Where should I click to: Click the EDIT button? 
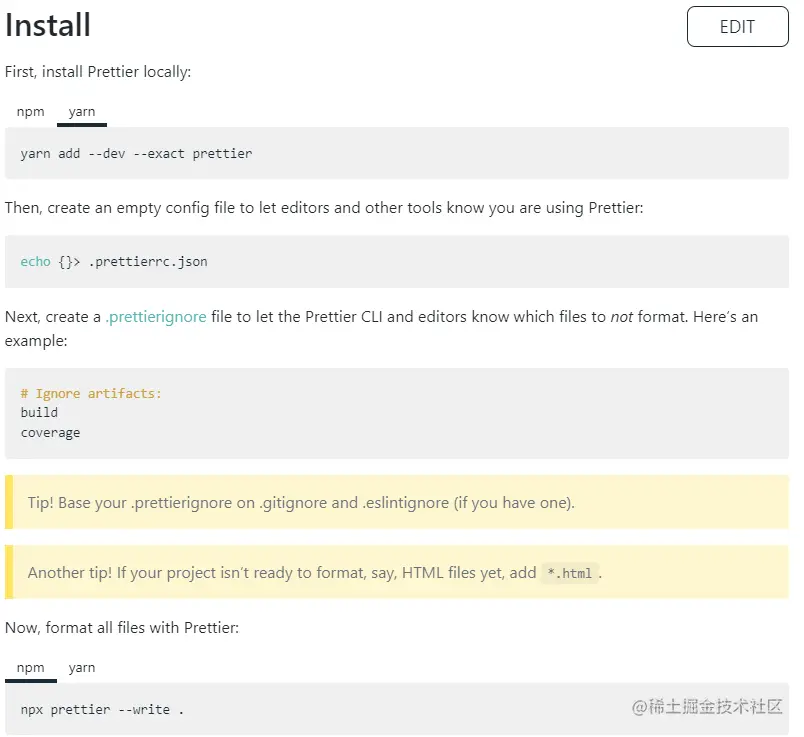tap(737, 27)
